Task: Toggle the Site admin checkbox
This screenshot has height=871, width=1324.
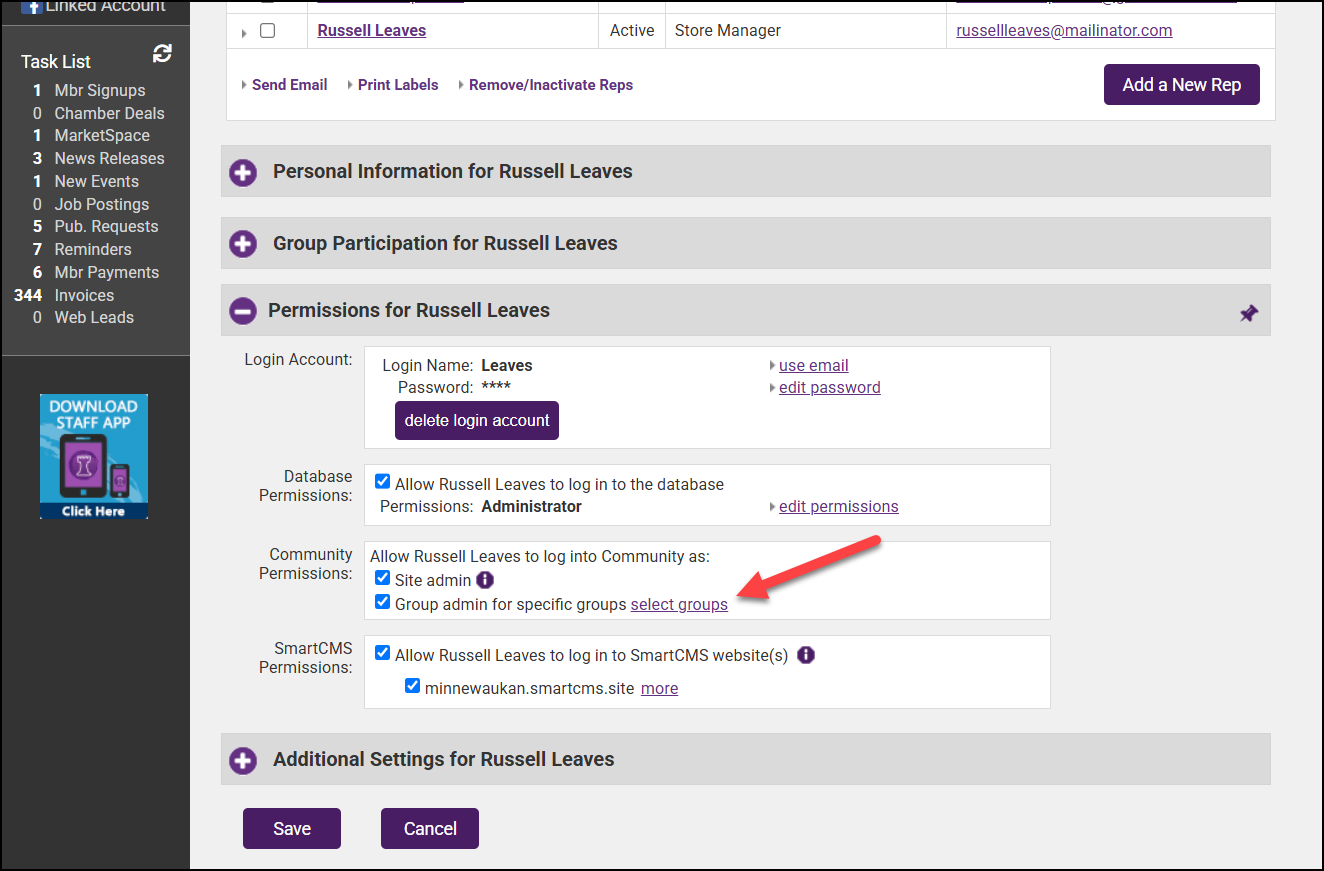Action: click(382, 578)
